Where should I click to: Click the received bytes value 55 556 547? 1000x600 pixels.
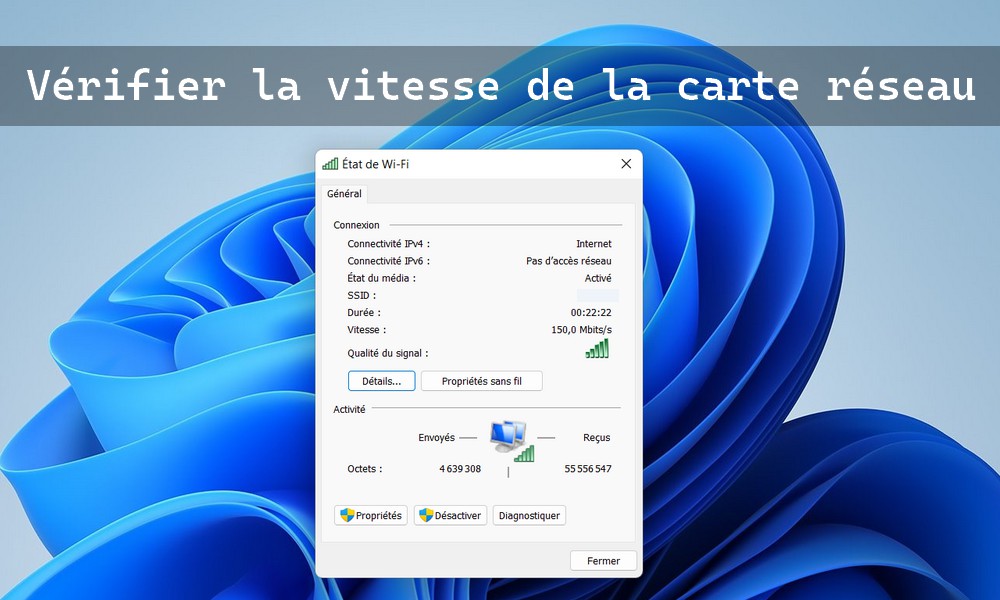tap(588, 469)
